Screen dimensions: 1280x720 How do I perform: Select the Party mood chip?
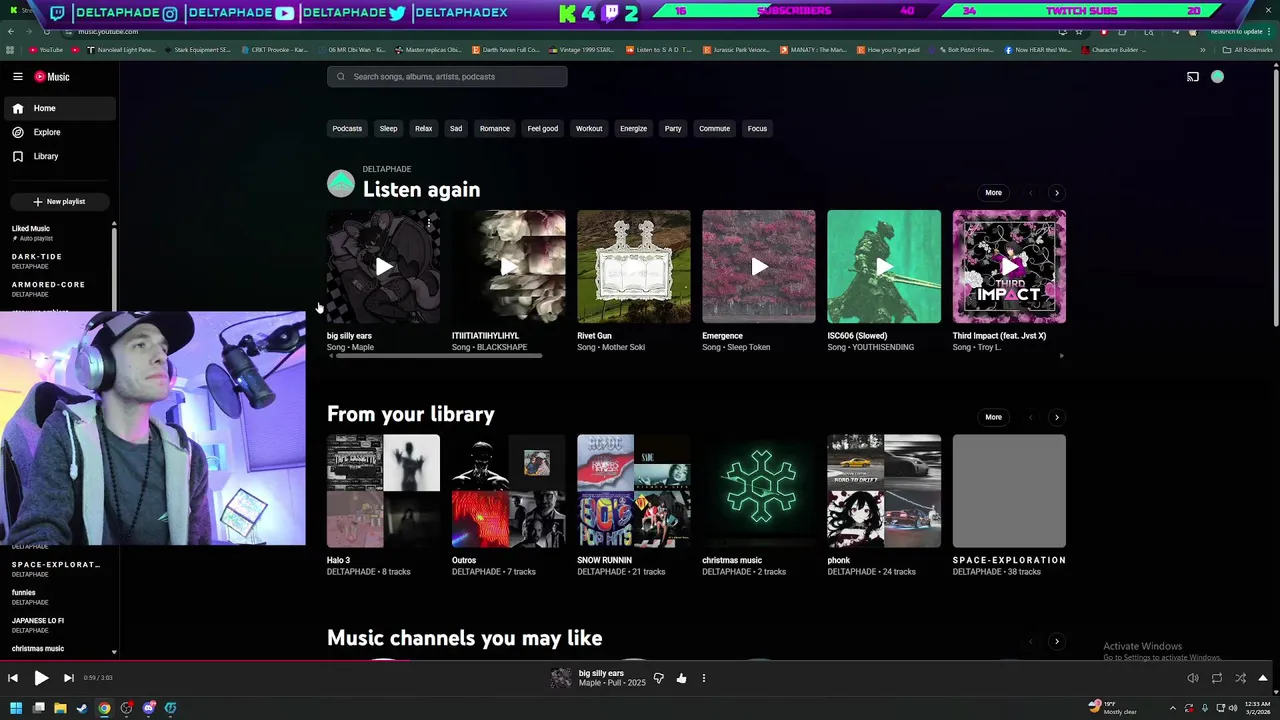coord(673,128)
